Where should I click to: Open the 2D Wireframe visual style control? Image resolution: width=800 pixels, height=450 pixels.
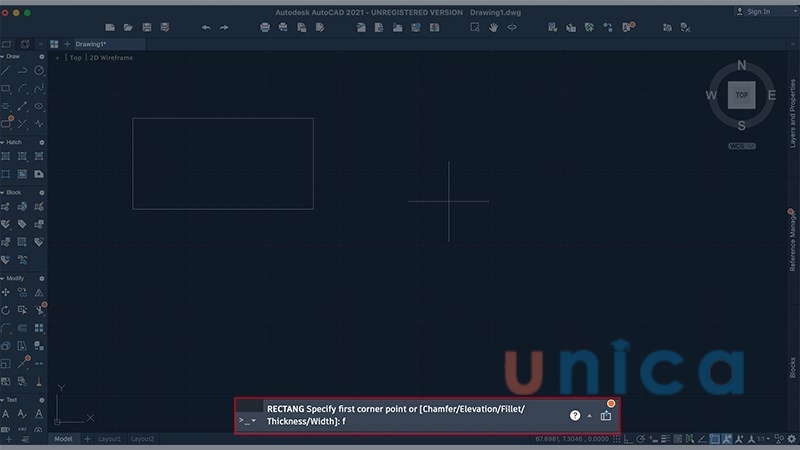coord(111,58)
